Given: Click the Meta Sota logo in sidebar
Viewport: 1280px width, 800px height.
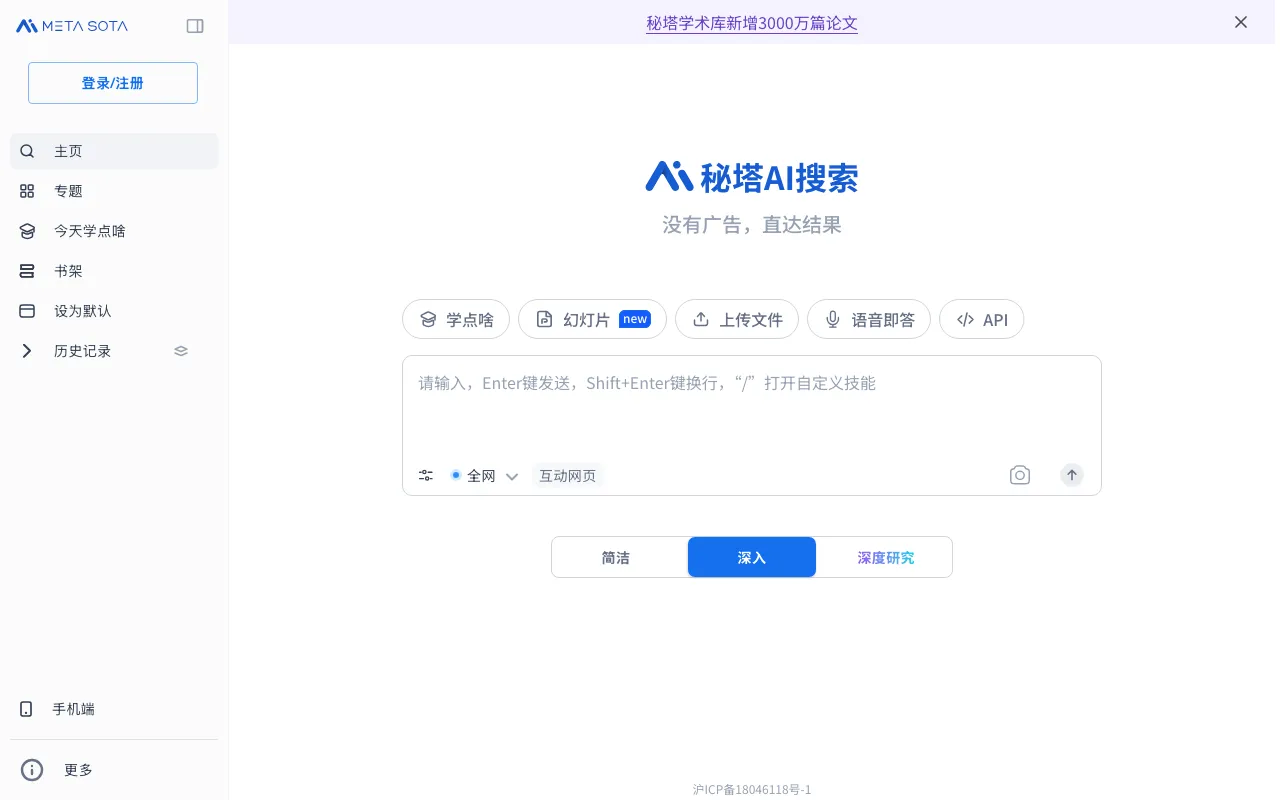Looking at the screenshot, I should (x=72, y=26).
